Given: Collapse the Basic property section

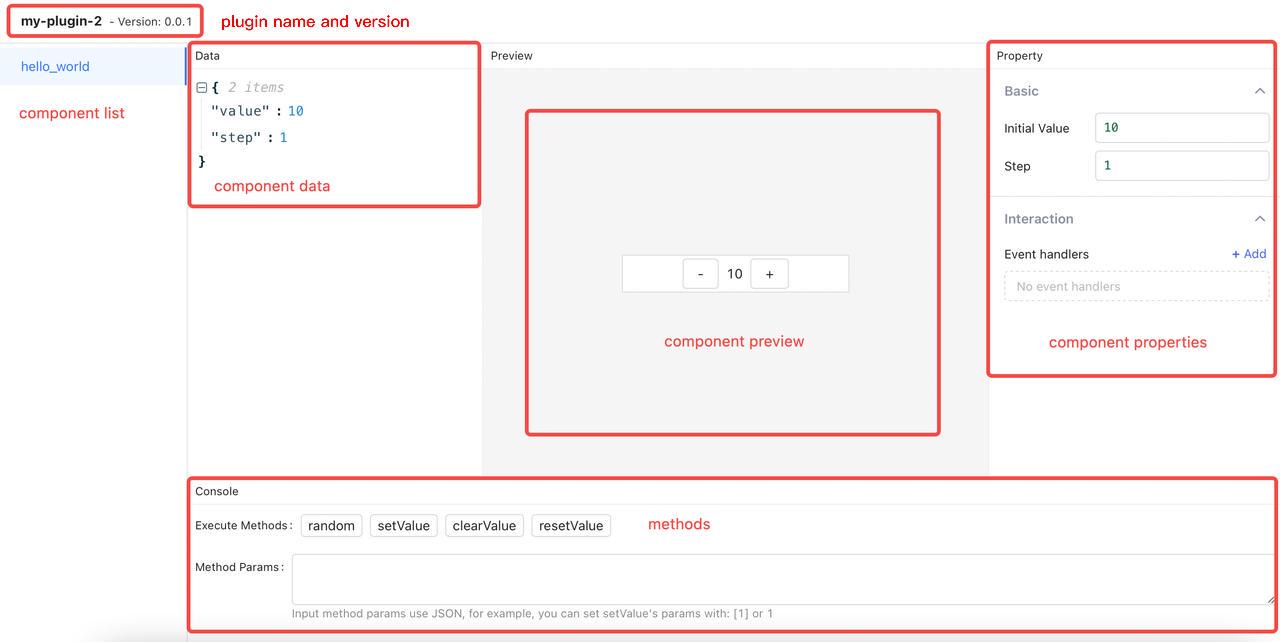Looking at the screenshot, I should point(1259,91).
